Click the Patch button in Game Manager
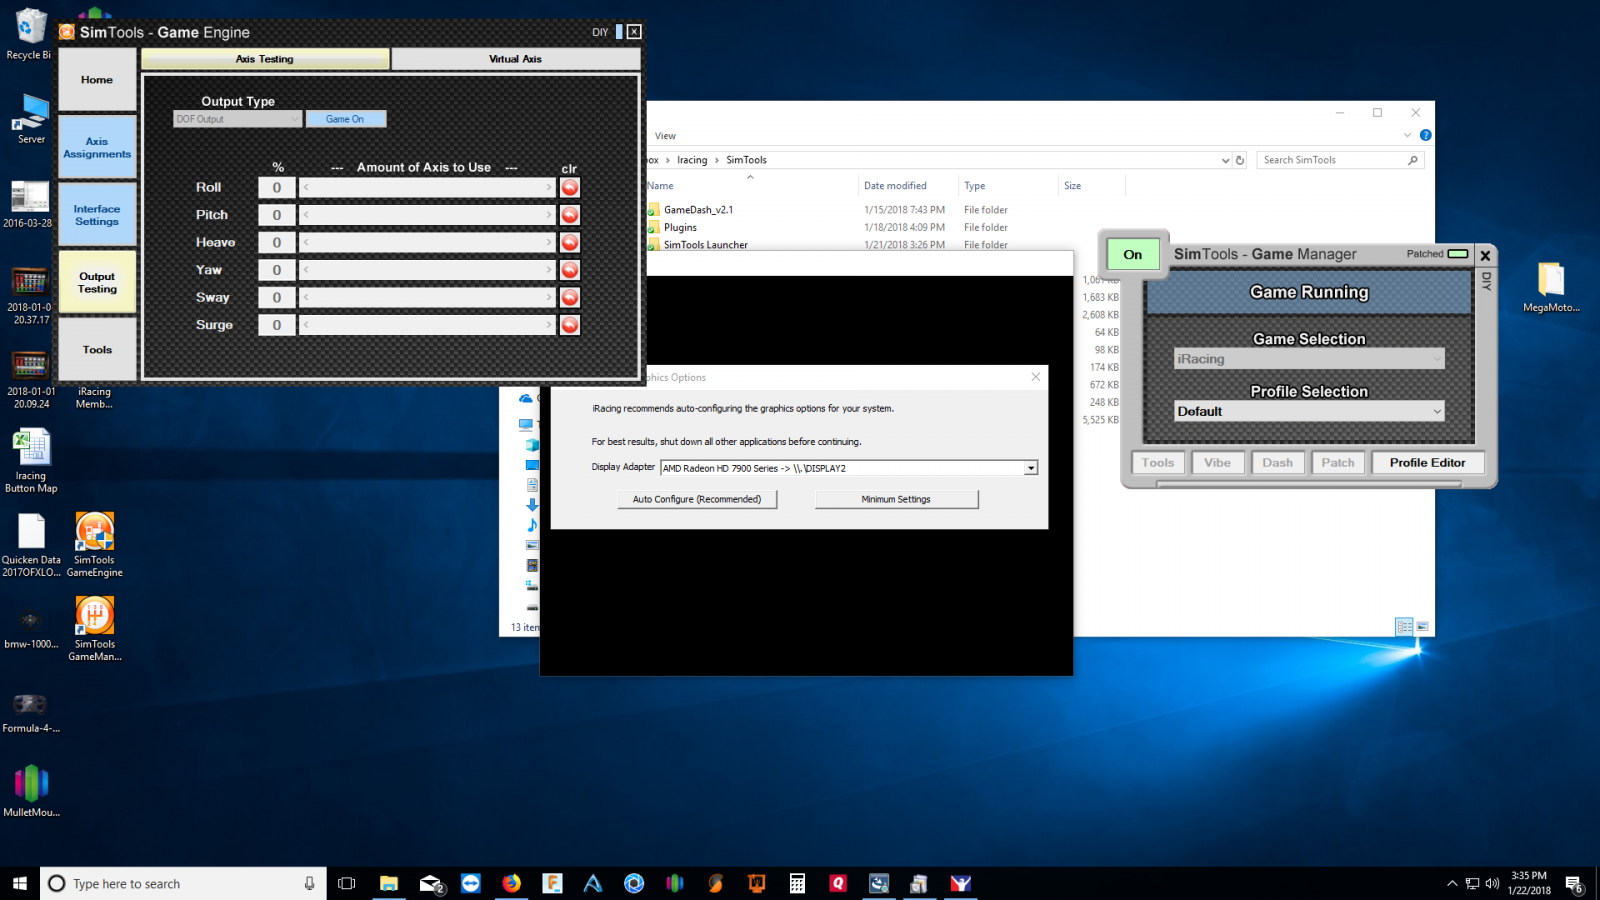Viewport: 1600px width, 900px height. 1338,463
